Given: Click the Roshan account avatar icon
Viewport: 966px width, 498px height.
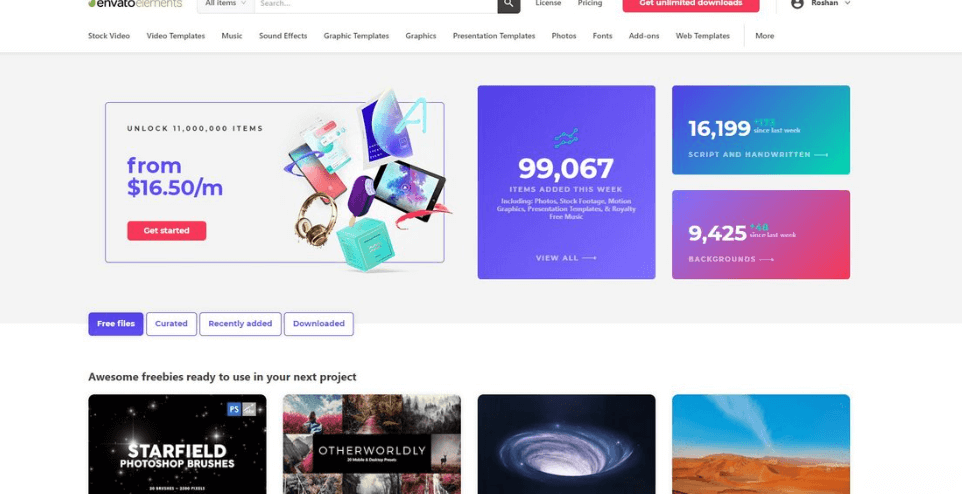Looking at the screenshot, I should [x=797, y=4].
